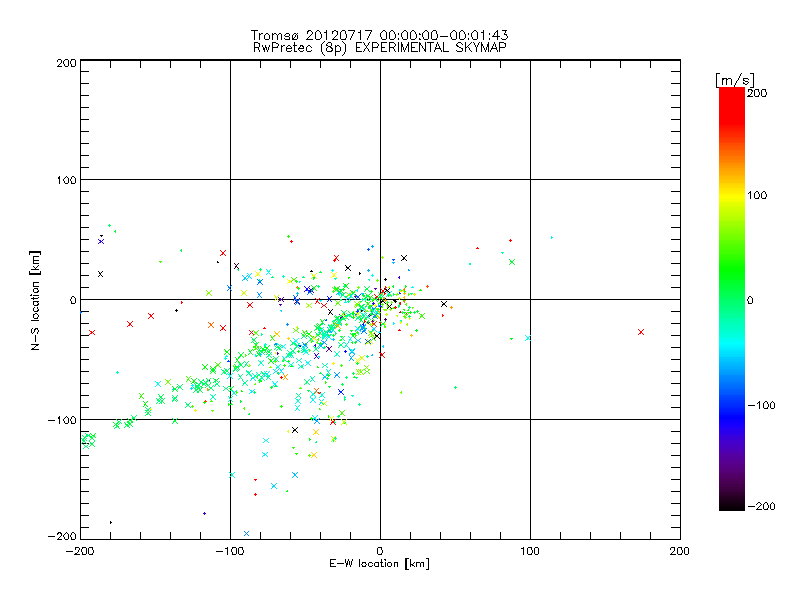Click the 0 tick label on the N-S axis
Image resolution: width=800 pixels, height=600 pixels.
point(73,300)
